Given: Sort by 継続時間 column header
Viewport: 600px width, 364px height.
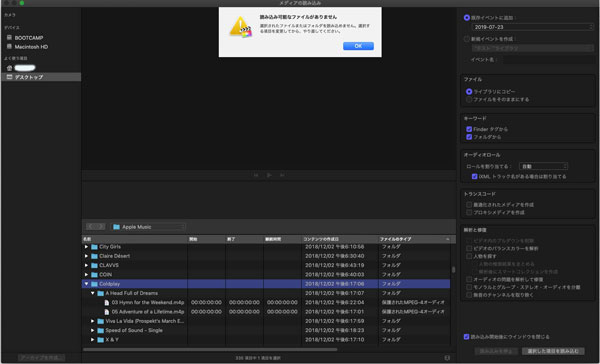Looking at the screenshot, I should tap(282, 239).
